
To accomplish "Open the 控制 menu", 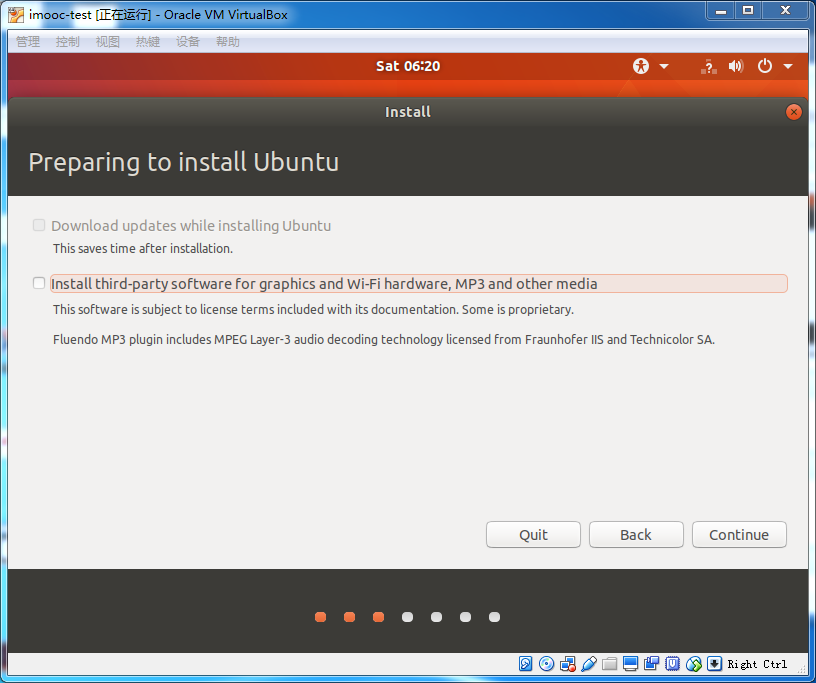I will 68,42.
